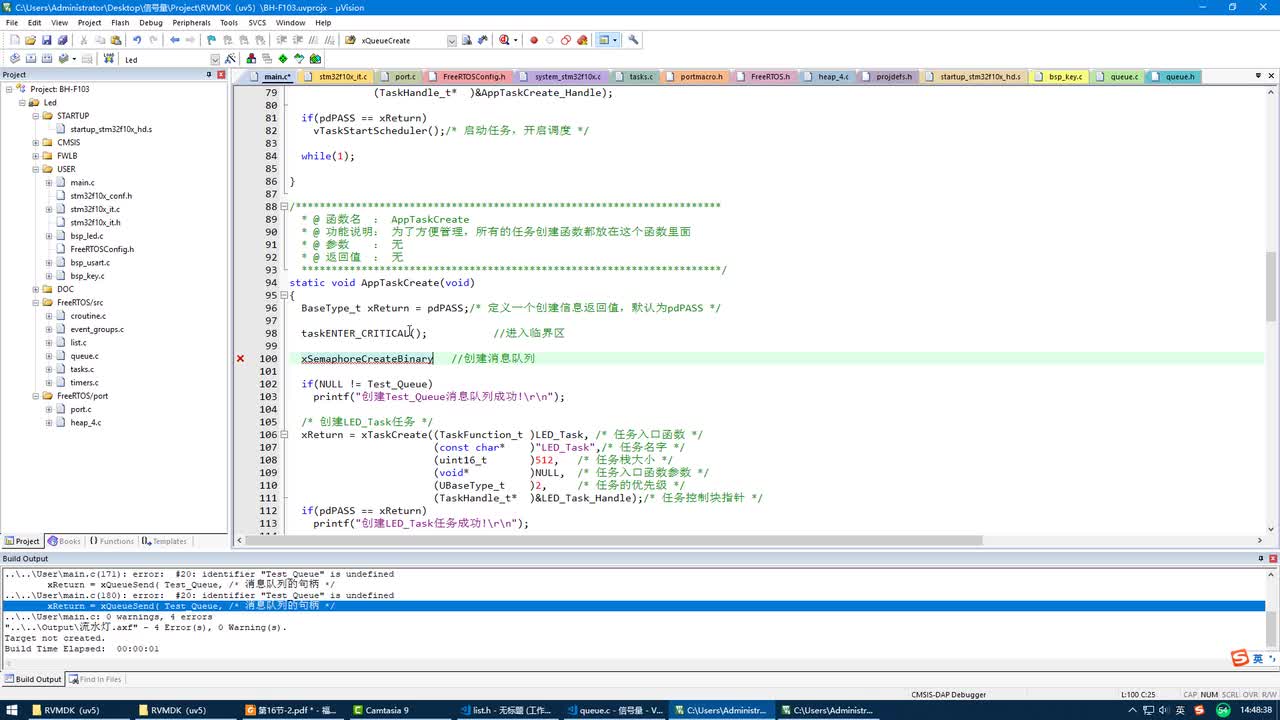Save the current file via the Save icon

46,40
